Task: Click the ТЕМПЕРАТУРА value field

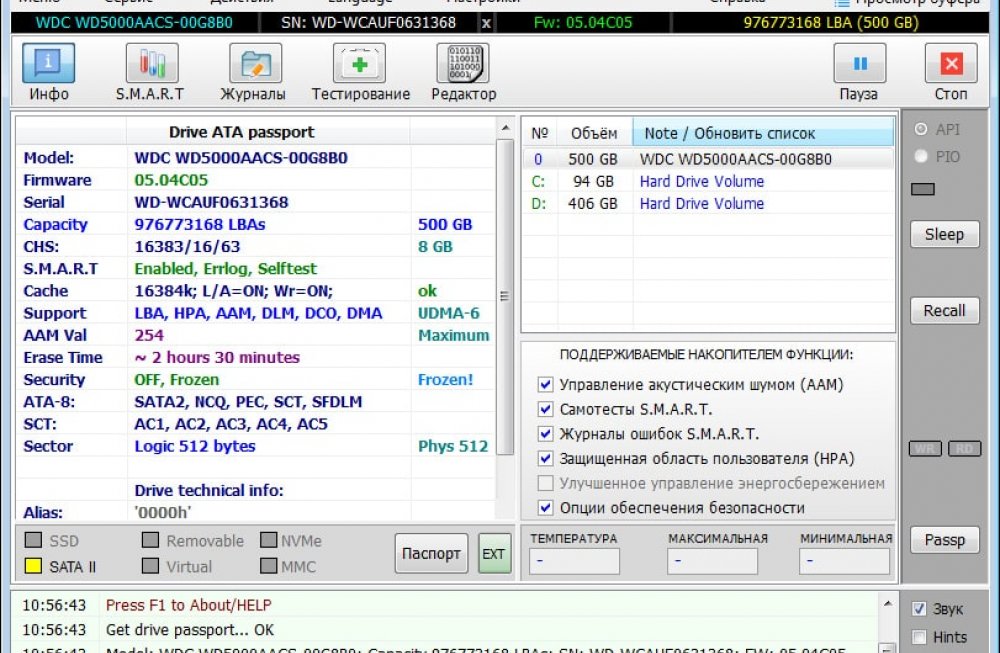Action: pos(574,561)
